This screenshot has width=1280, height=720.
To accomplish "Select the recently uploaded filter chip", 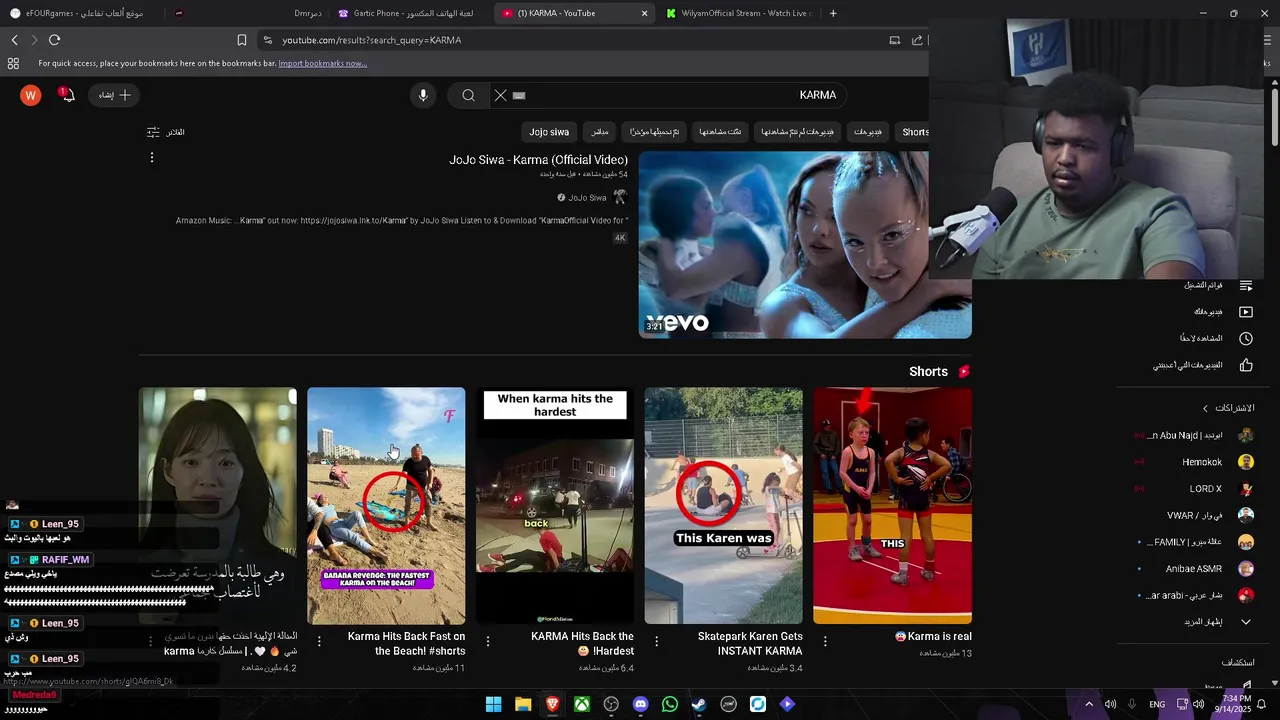I will (654, 132).
